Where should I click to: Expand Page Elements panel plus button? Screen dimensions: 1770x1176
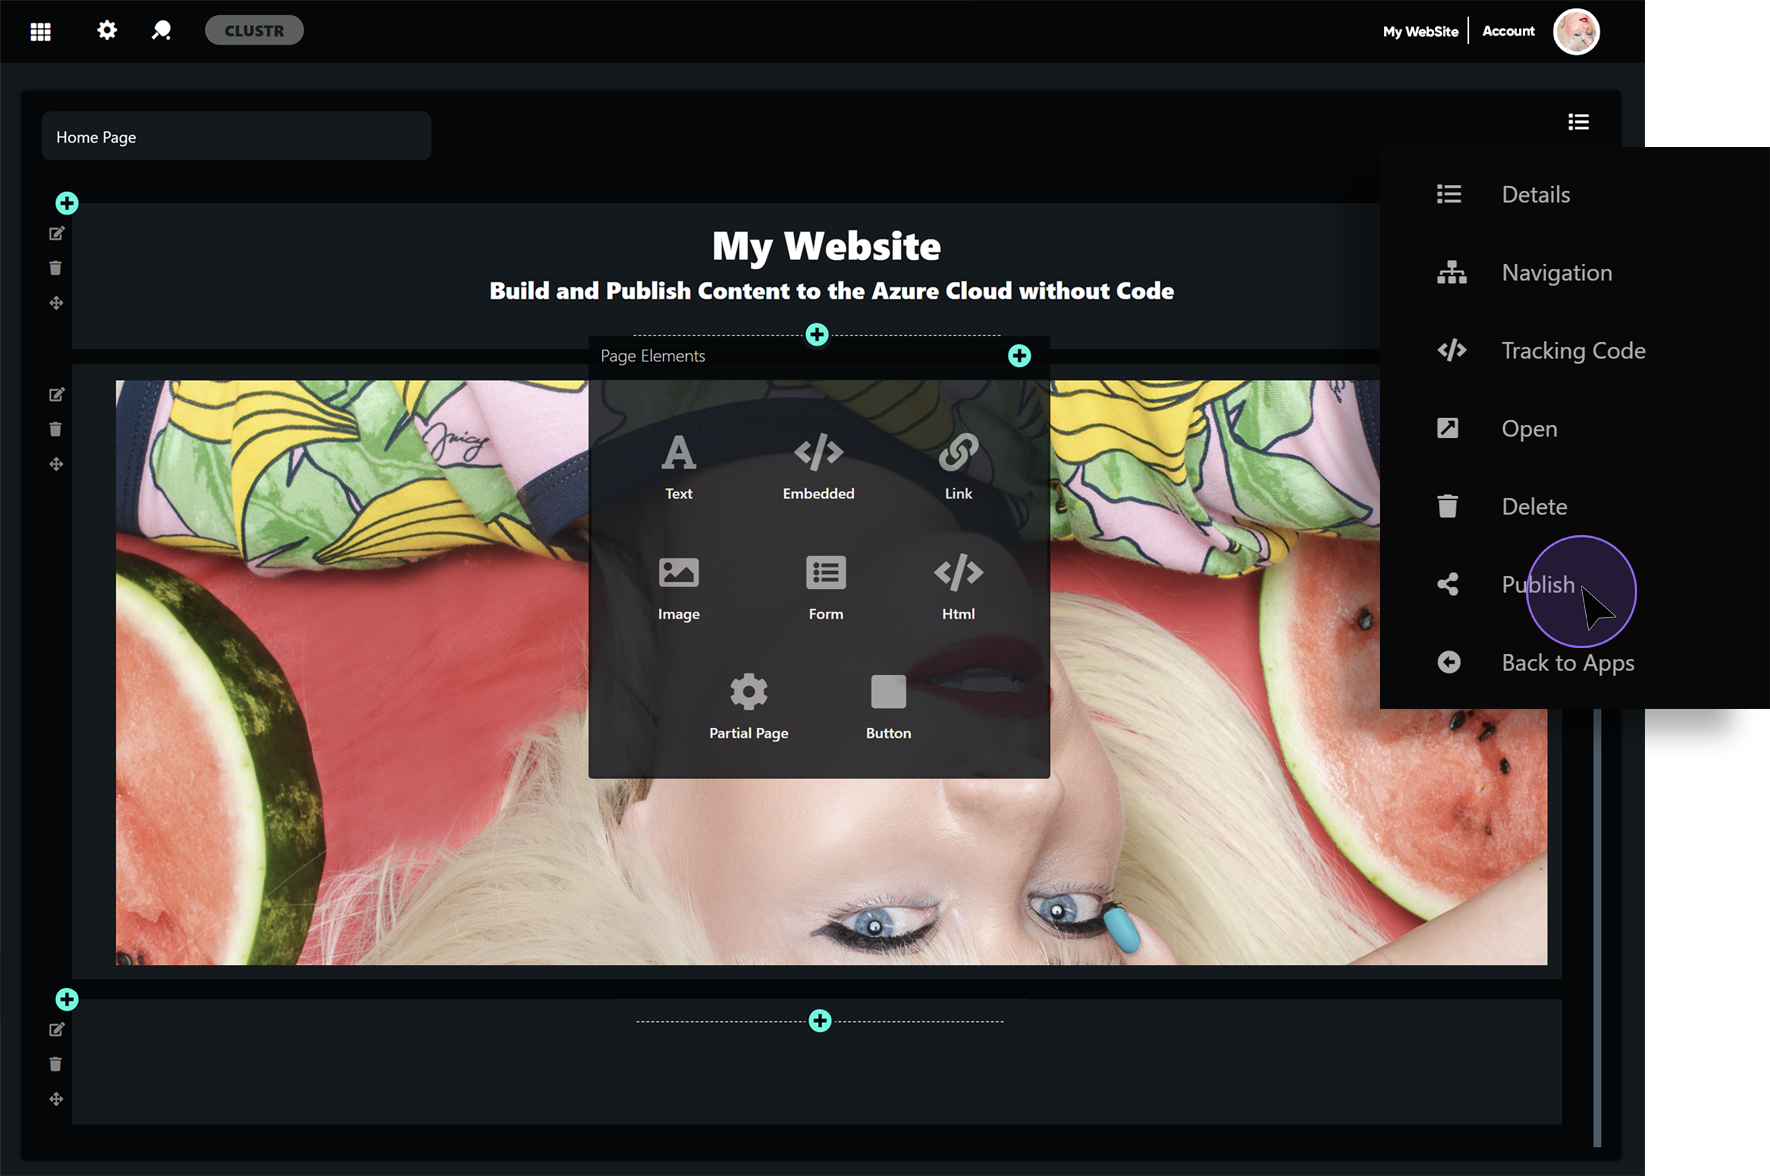coord(1019,356)
